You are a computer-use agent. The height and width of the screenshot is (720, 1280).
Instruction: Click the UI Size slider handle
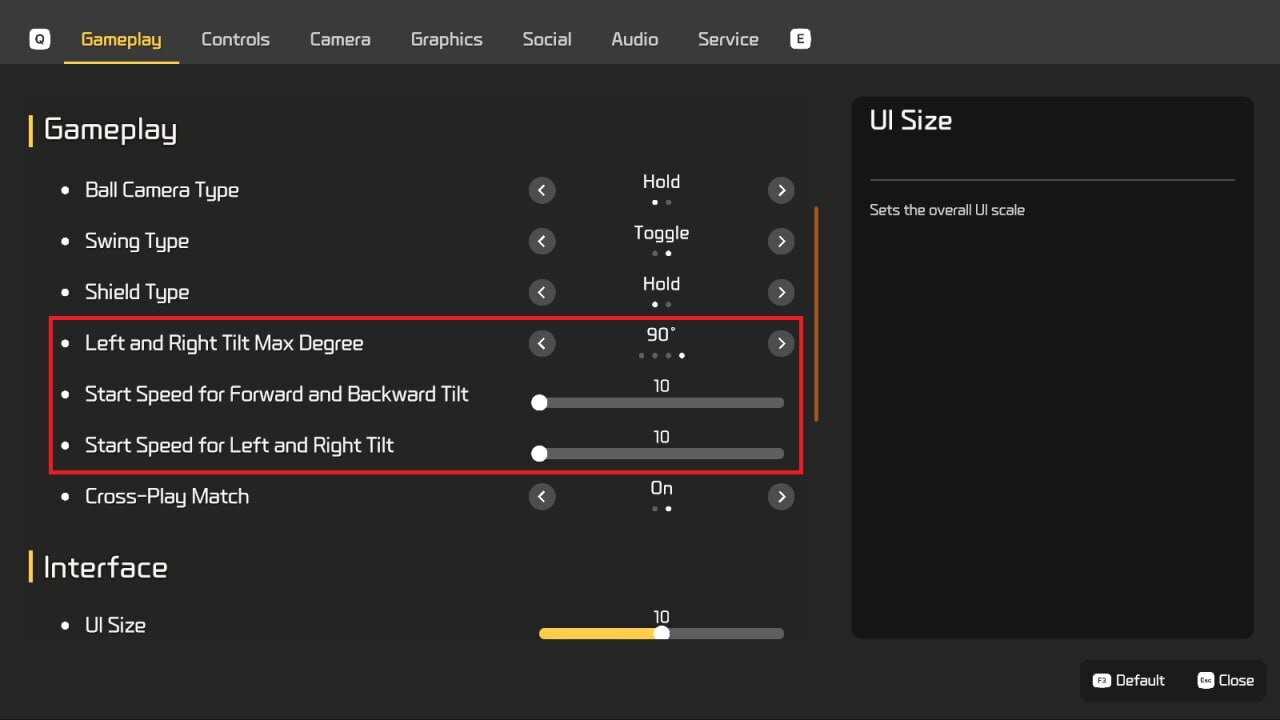(661, 633)
